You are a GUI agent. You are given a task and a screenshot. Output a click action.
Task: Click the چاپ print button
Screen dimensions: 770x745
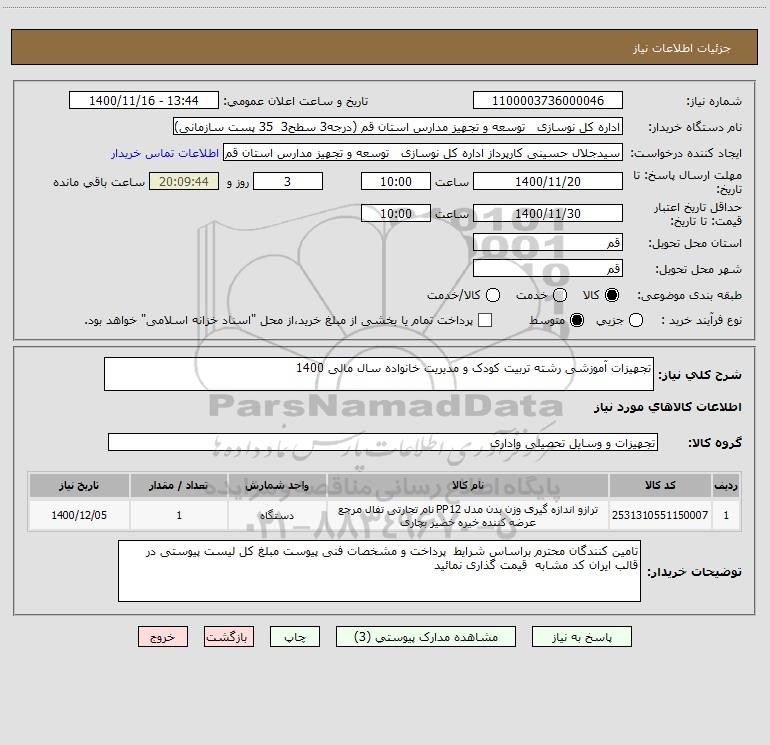tap(295, 637)
